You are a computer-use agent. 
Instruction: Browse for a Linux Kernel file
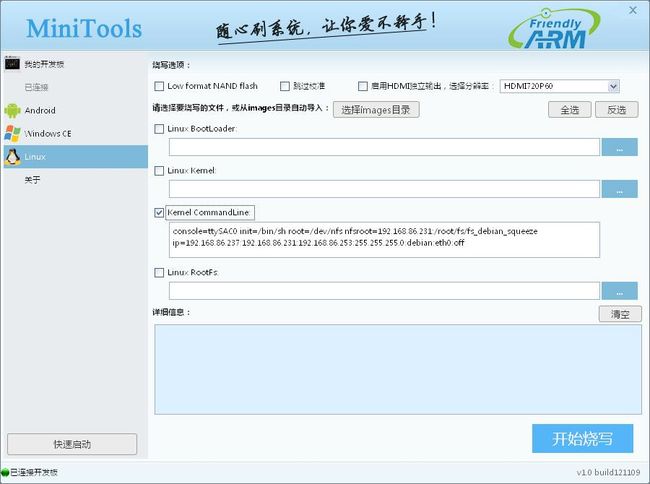pyautogui.click(x=620, y=189)
